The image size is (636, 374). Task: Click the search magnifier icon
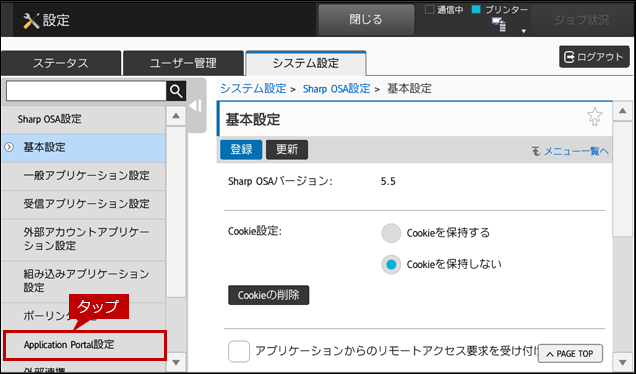pos(176,91)
